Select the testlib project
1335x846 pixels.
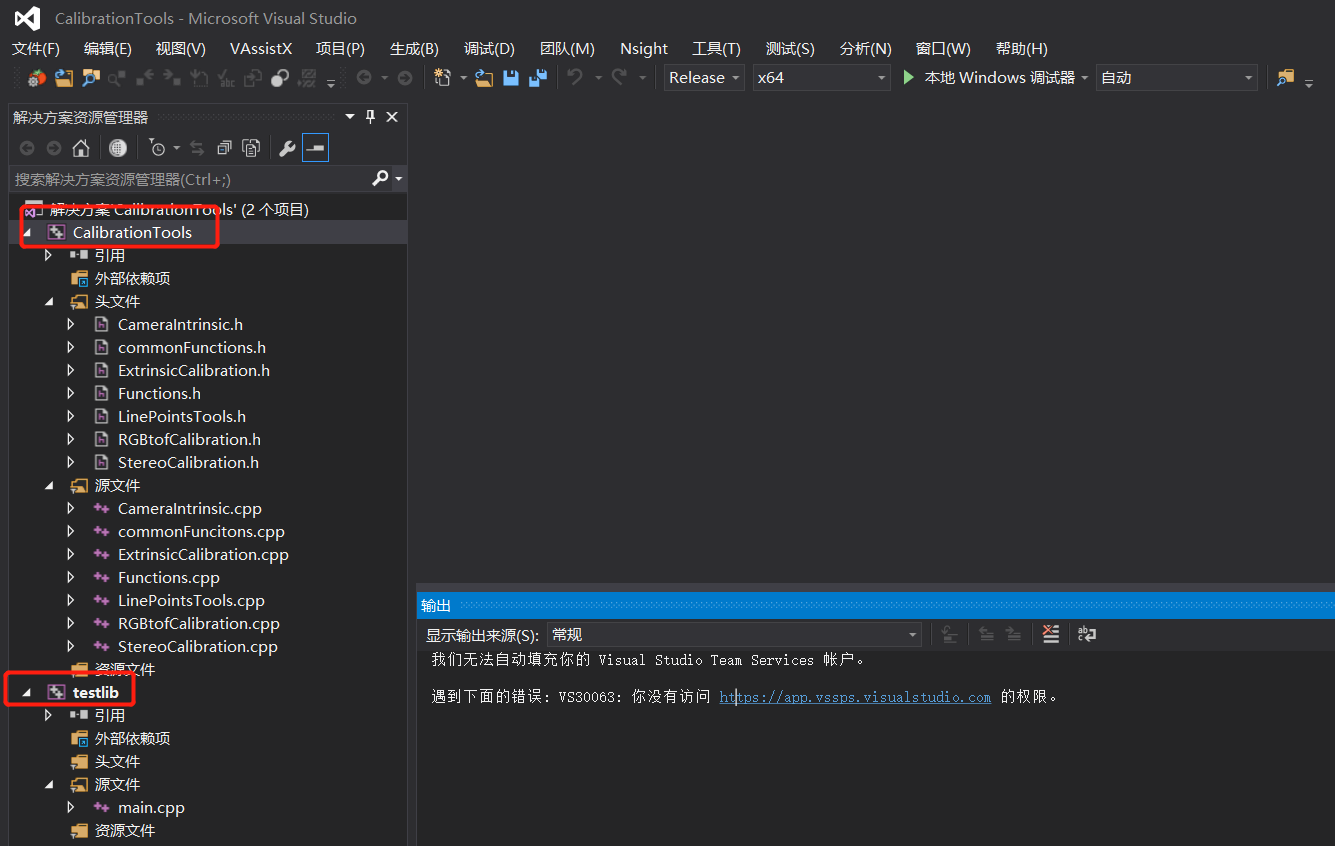[x=96, y=692]
